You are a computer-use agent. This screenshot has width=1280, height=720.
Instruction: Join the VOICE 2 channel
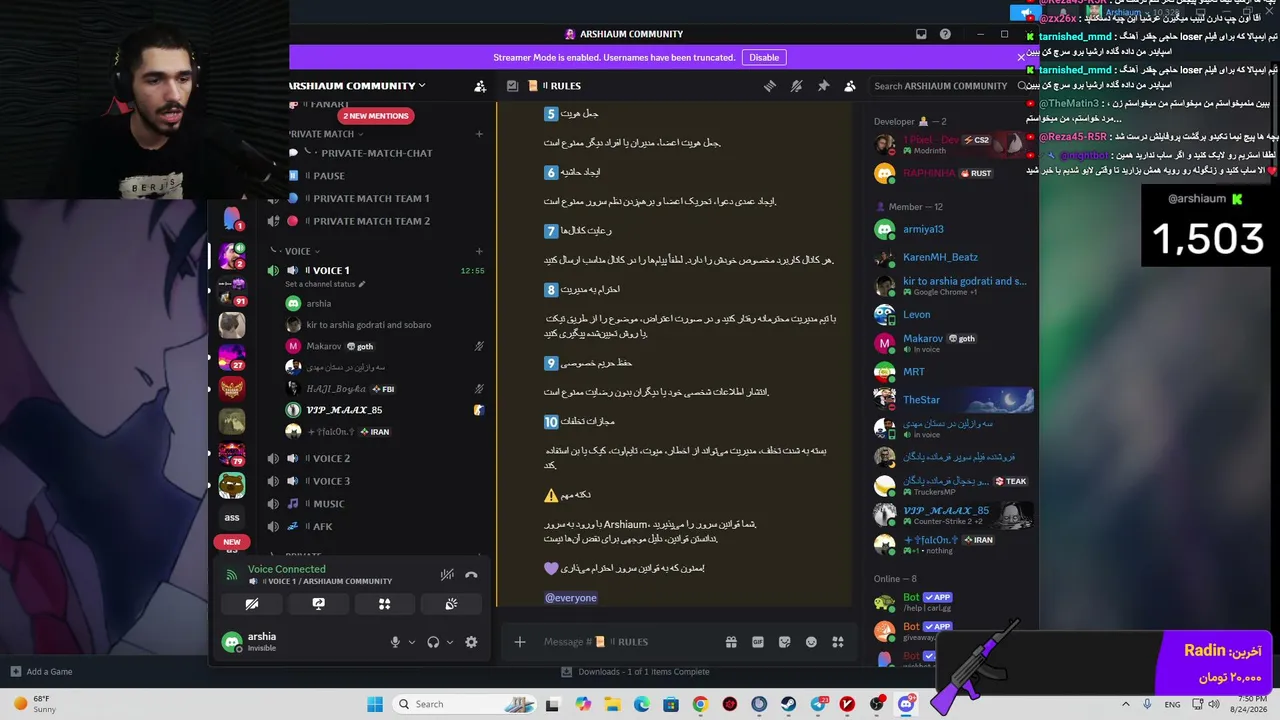tap(378, 458)
